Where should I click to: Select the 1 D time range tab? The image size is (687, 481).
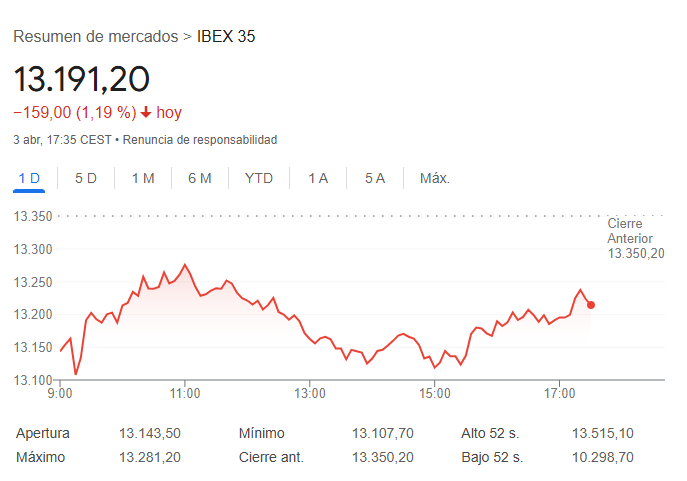pyautogui.click(x=29, y=179)
